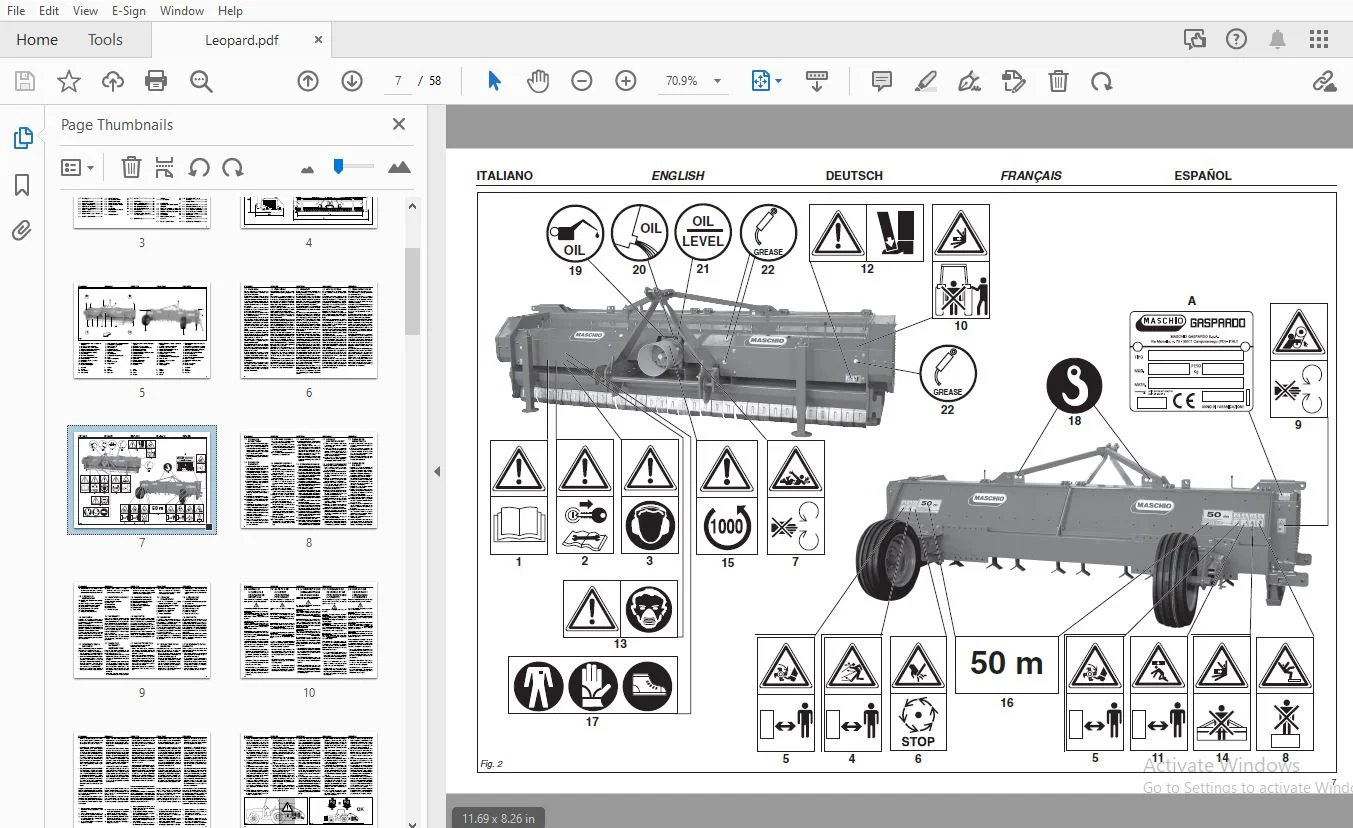This screenshot has width=1353, height=828.
Task: Go to previous page arrow
Action: tap(308, 81)
